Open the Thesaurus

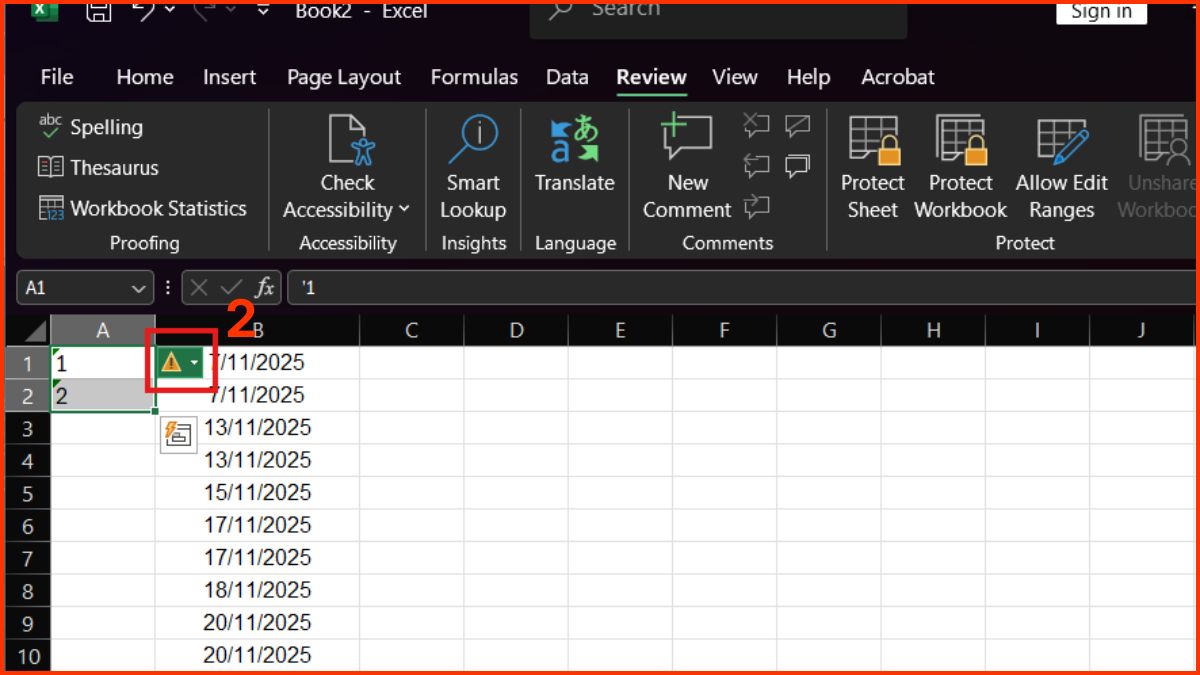click(98, 167)
